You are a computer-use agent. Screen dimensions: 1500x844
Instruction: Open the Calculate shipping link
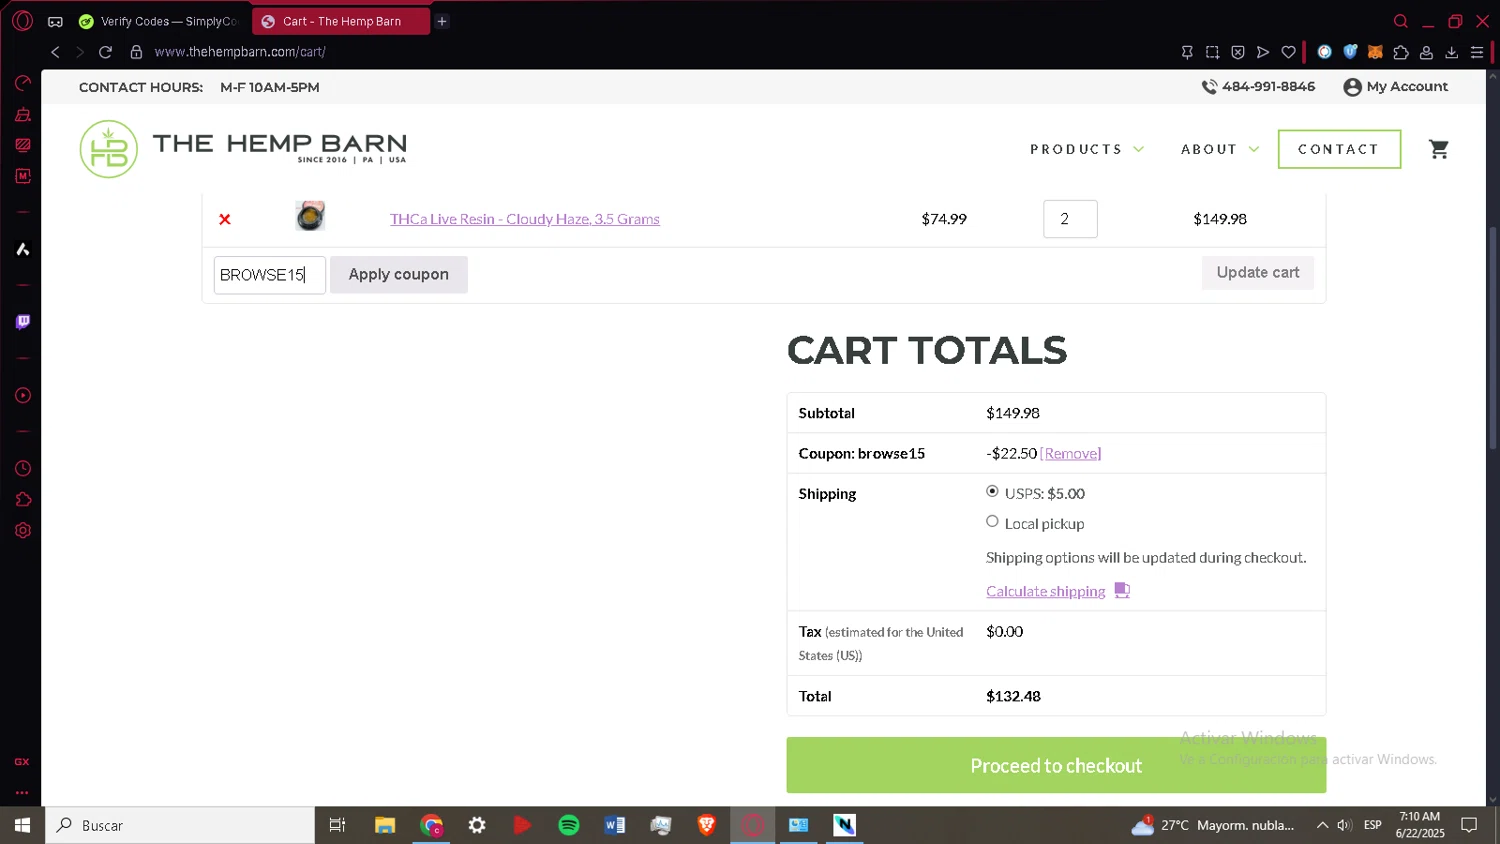pos(1046,591)
